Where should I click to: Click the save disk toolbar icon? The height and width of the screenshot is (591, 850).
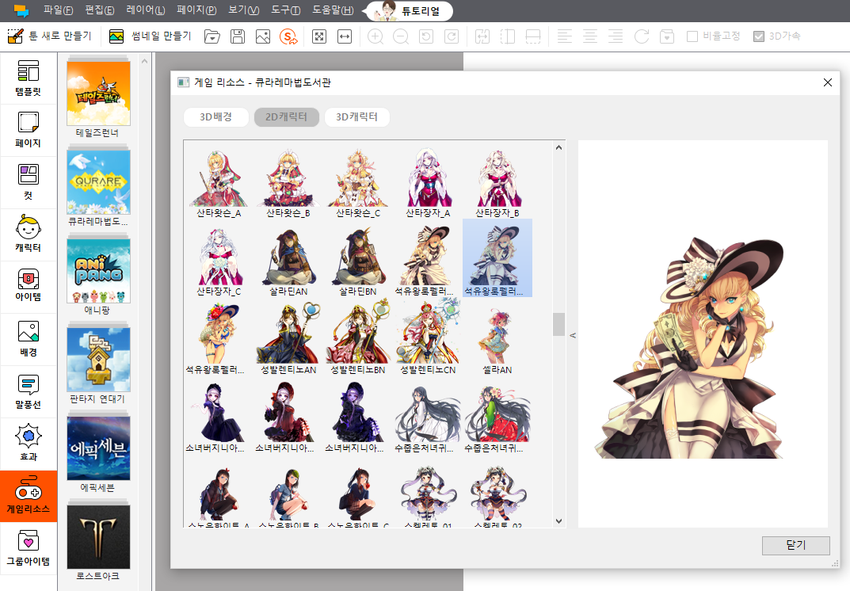237,36
